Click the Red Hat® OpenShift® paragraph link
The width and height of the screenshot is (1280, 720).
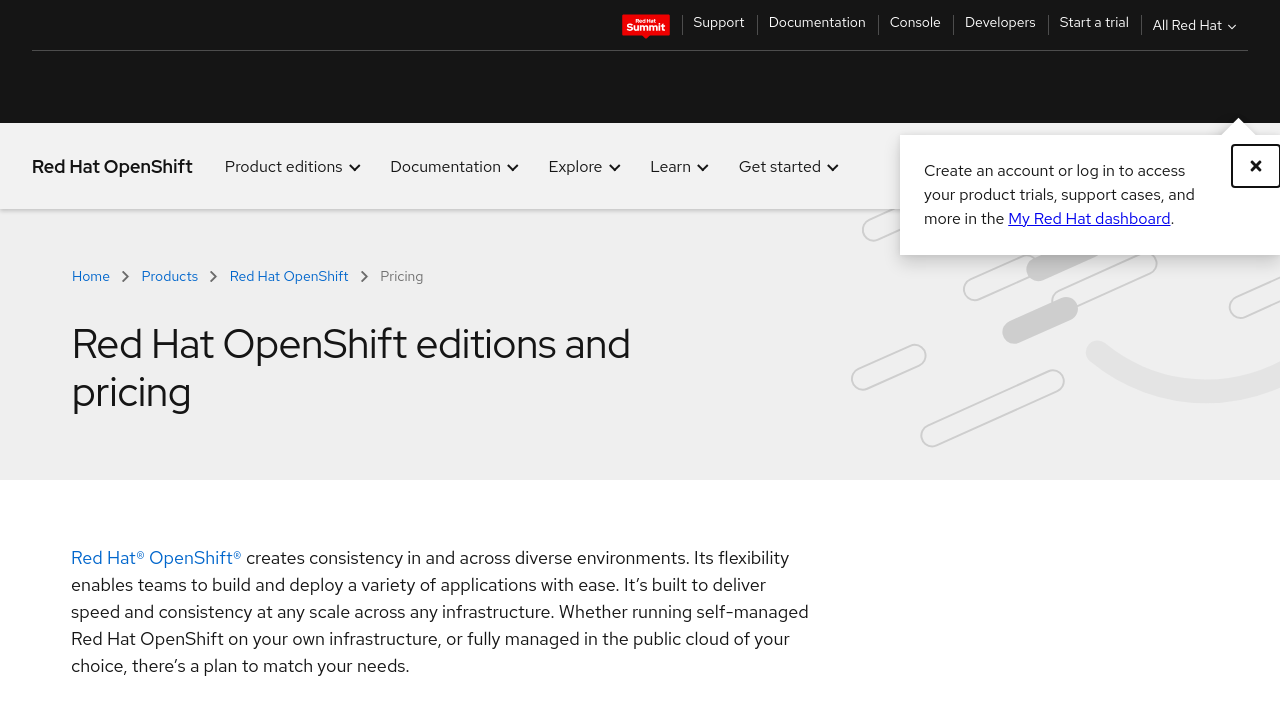(x=156, y=558)
